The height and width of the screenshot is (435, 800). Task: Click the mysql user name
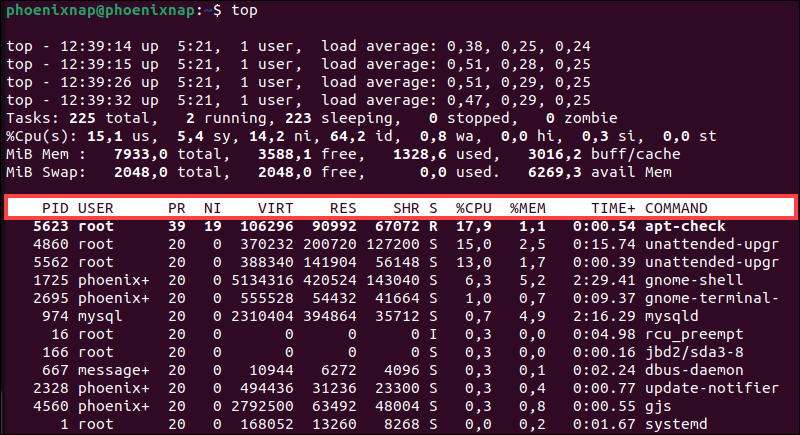[x=100, y=316]
